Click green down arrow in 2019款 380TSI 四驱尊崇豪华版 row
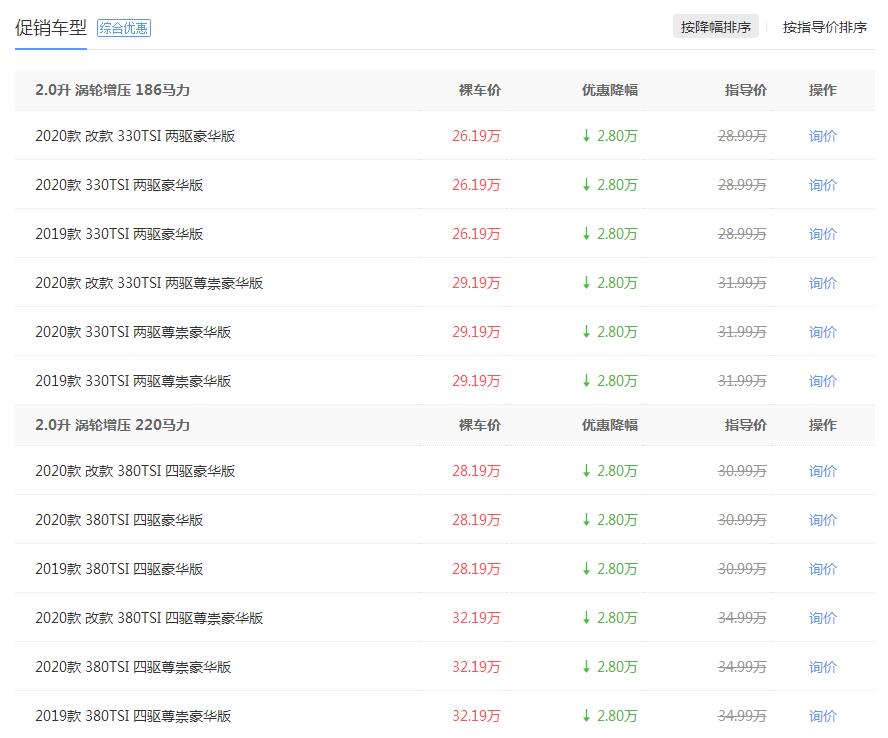This screenshot has width=888, height=738. [x=586, y=715]
